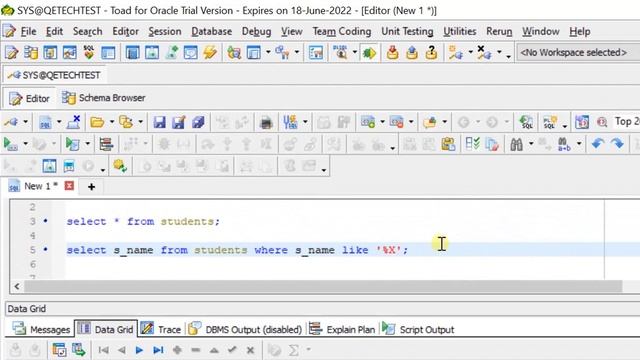Open the Explain Plan tab
The width and height of the screenshot is (640, 360).
[342, 329]
